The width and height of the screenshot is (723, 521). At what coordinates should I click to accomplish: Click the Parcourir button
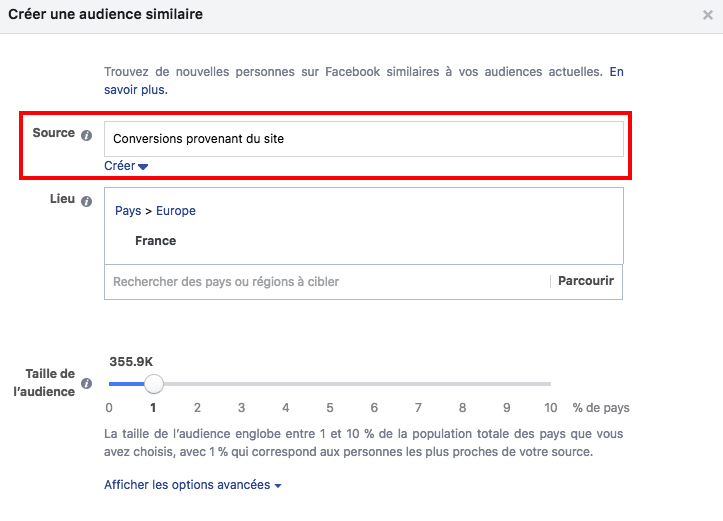pos(585,281)
